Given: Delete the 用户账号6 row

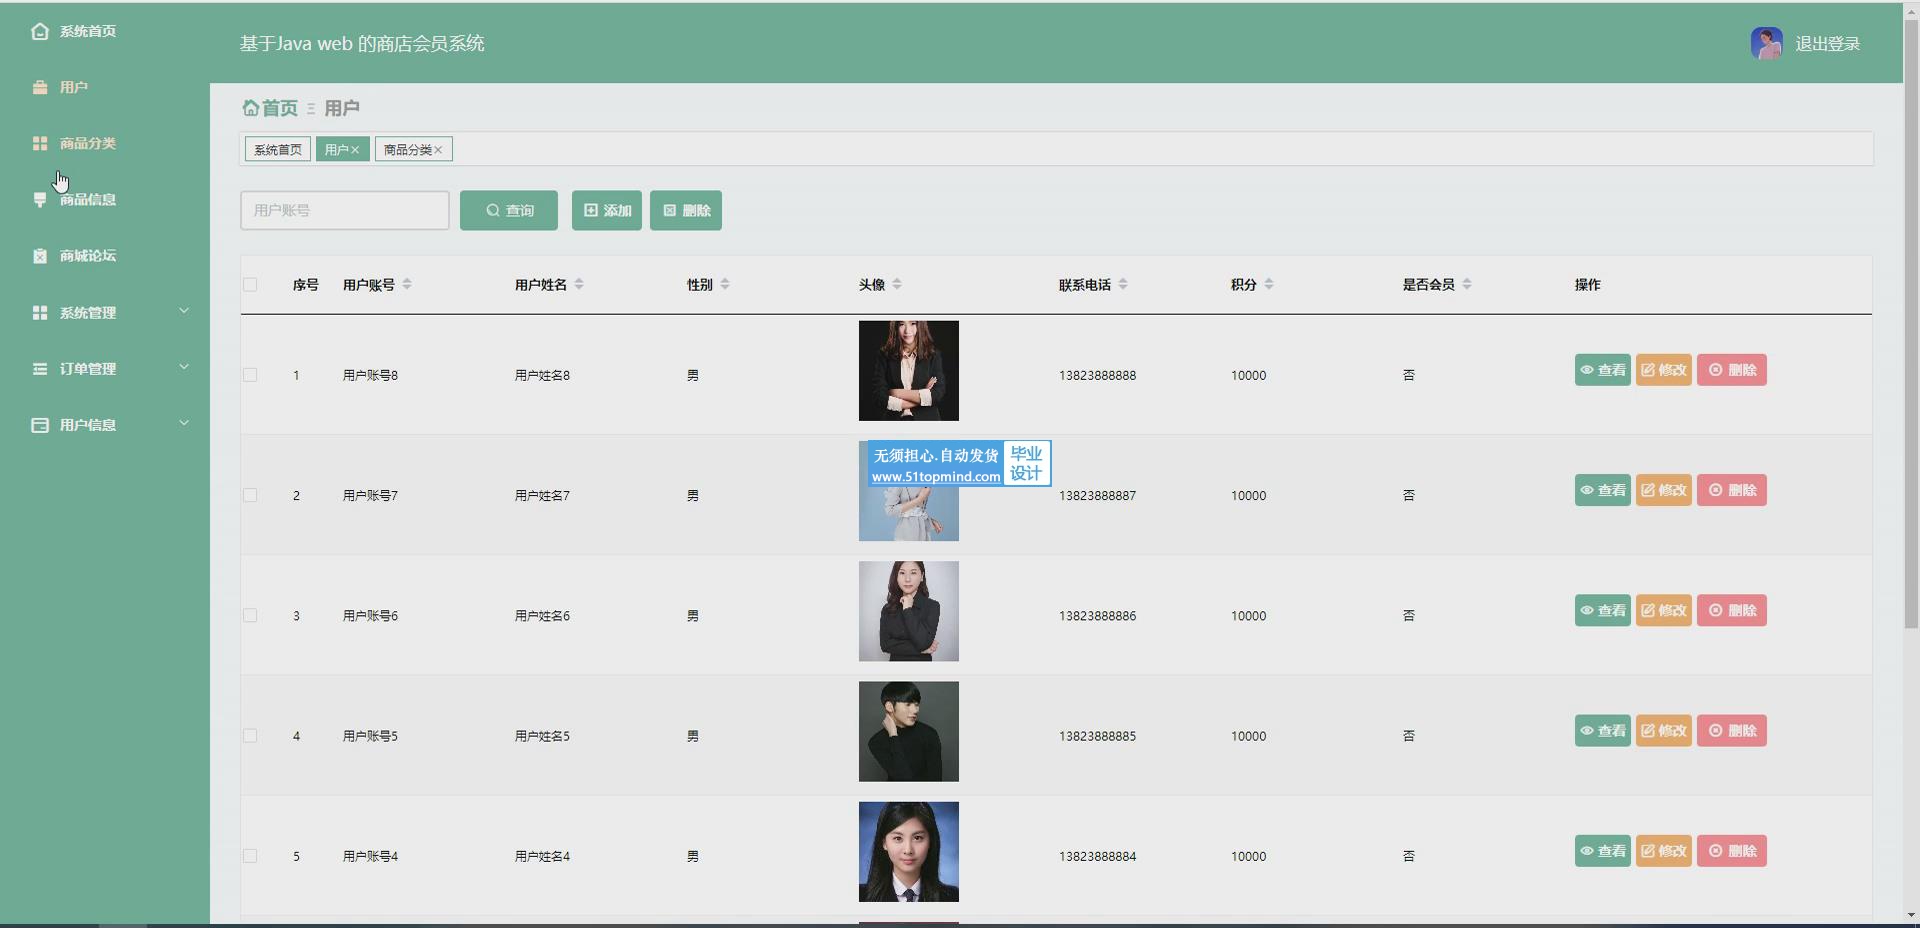Looking at the screenshot, I should 1732,610.
